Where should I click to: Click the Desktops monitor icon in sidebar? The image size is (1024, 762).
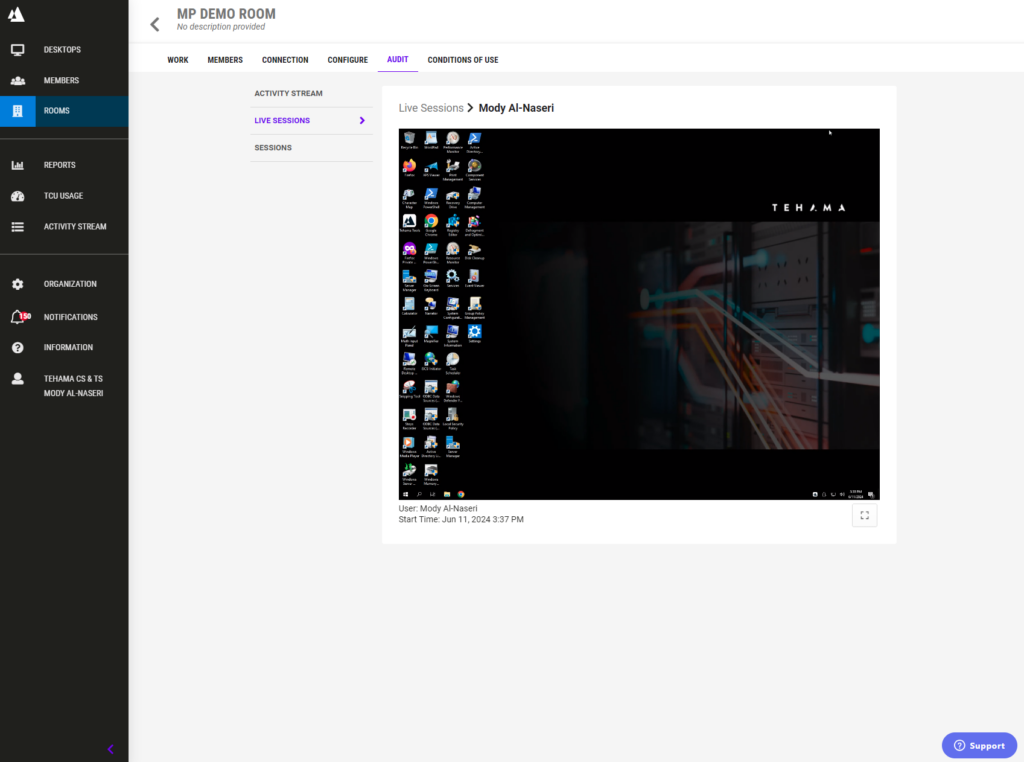(18, 50)
